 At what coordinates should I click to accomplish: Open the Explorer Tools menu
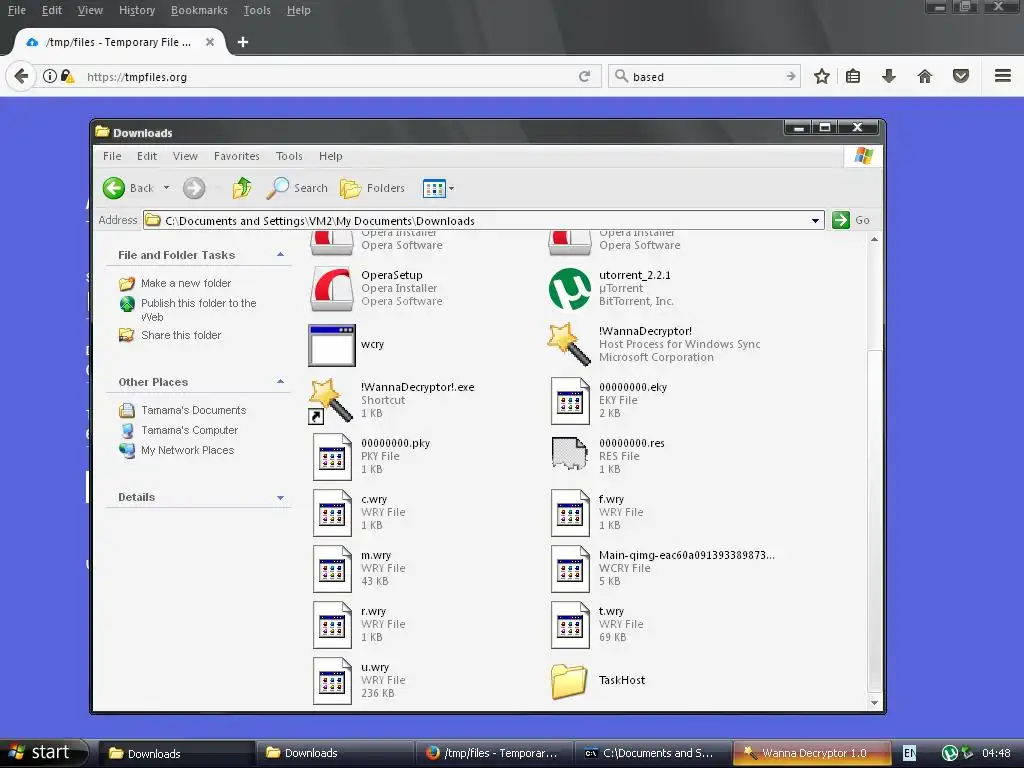pos(289,156)
